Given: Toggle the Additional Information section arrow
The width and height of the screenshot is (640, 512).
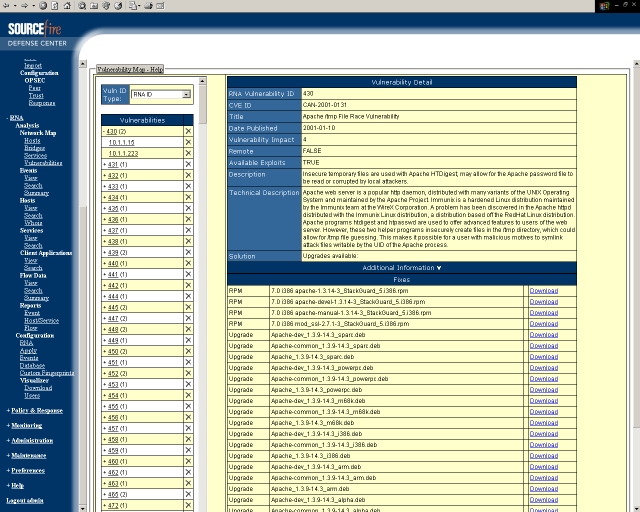Looking at the screenshot, I should coord(439,268).
